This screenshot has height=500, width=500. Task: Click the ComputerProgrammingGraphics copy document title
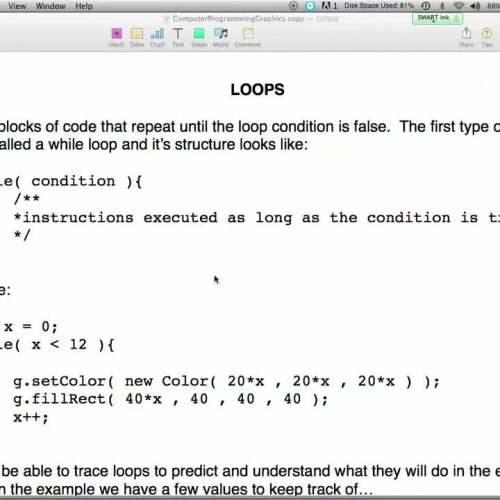[238, 19]
